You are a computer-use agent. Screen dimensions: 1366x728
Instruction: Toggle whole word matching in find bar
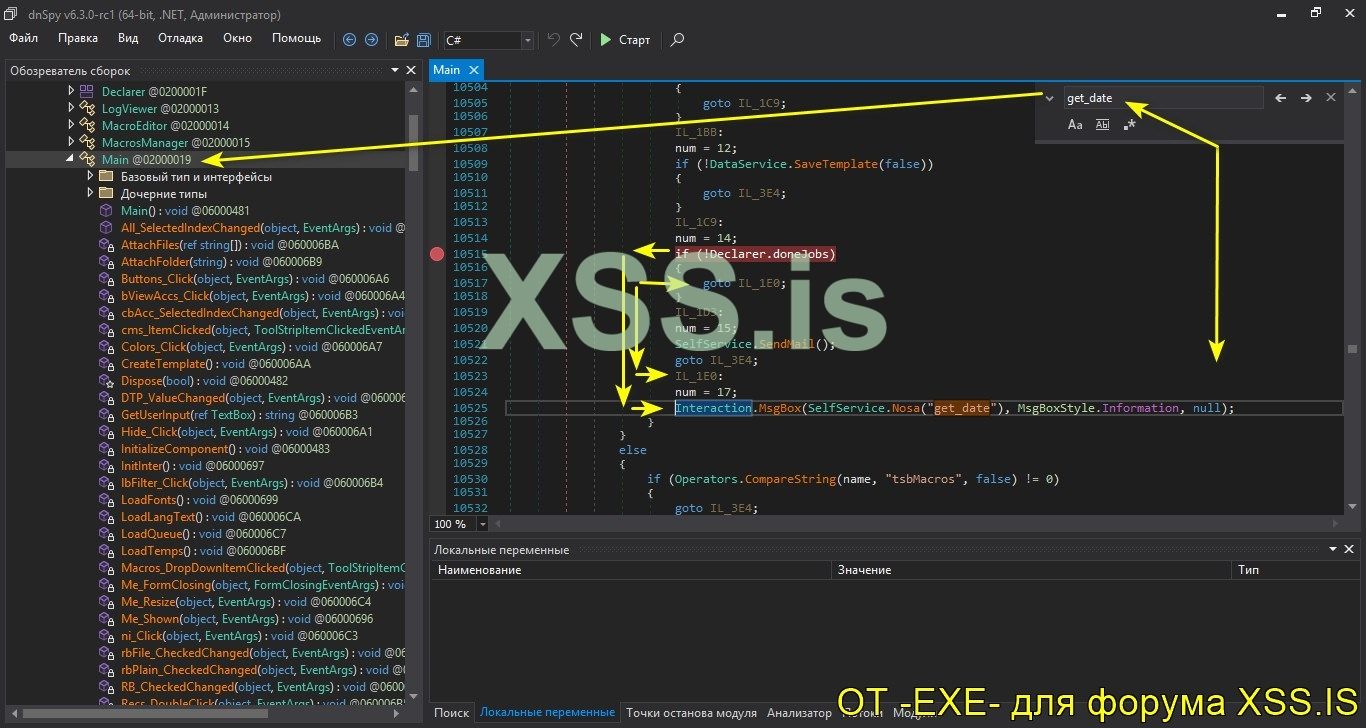click(x=1102, y=125)
